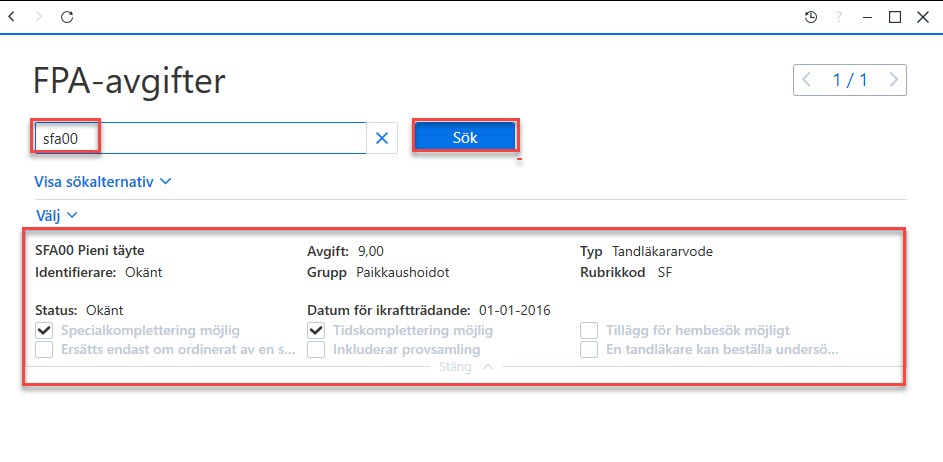Go to the next page in pager
Viewport: 943px width, 462px height.
(x=894, y=80)
